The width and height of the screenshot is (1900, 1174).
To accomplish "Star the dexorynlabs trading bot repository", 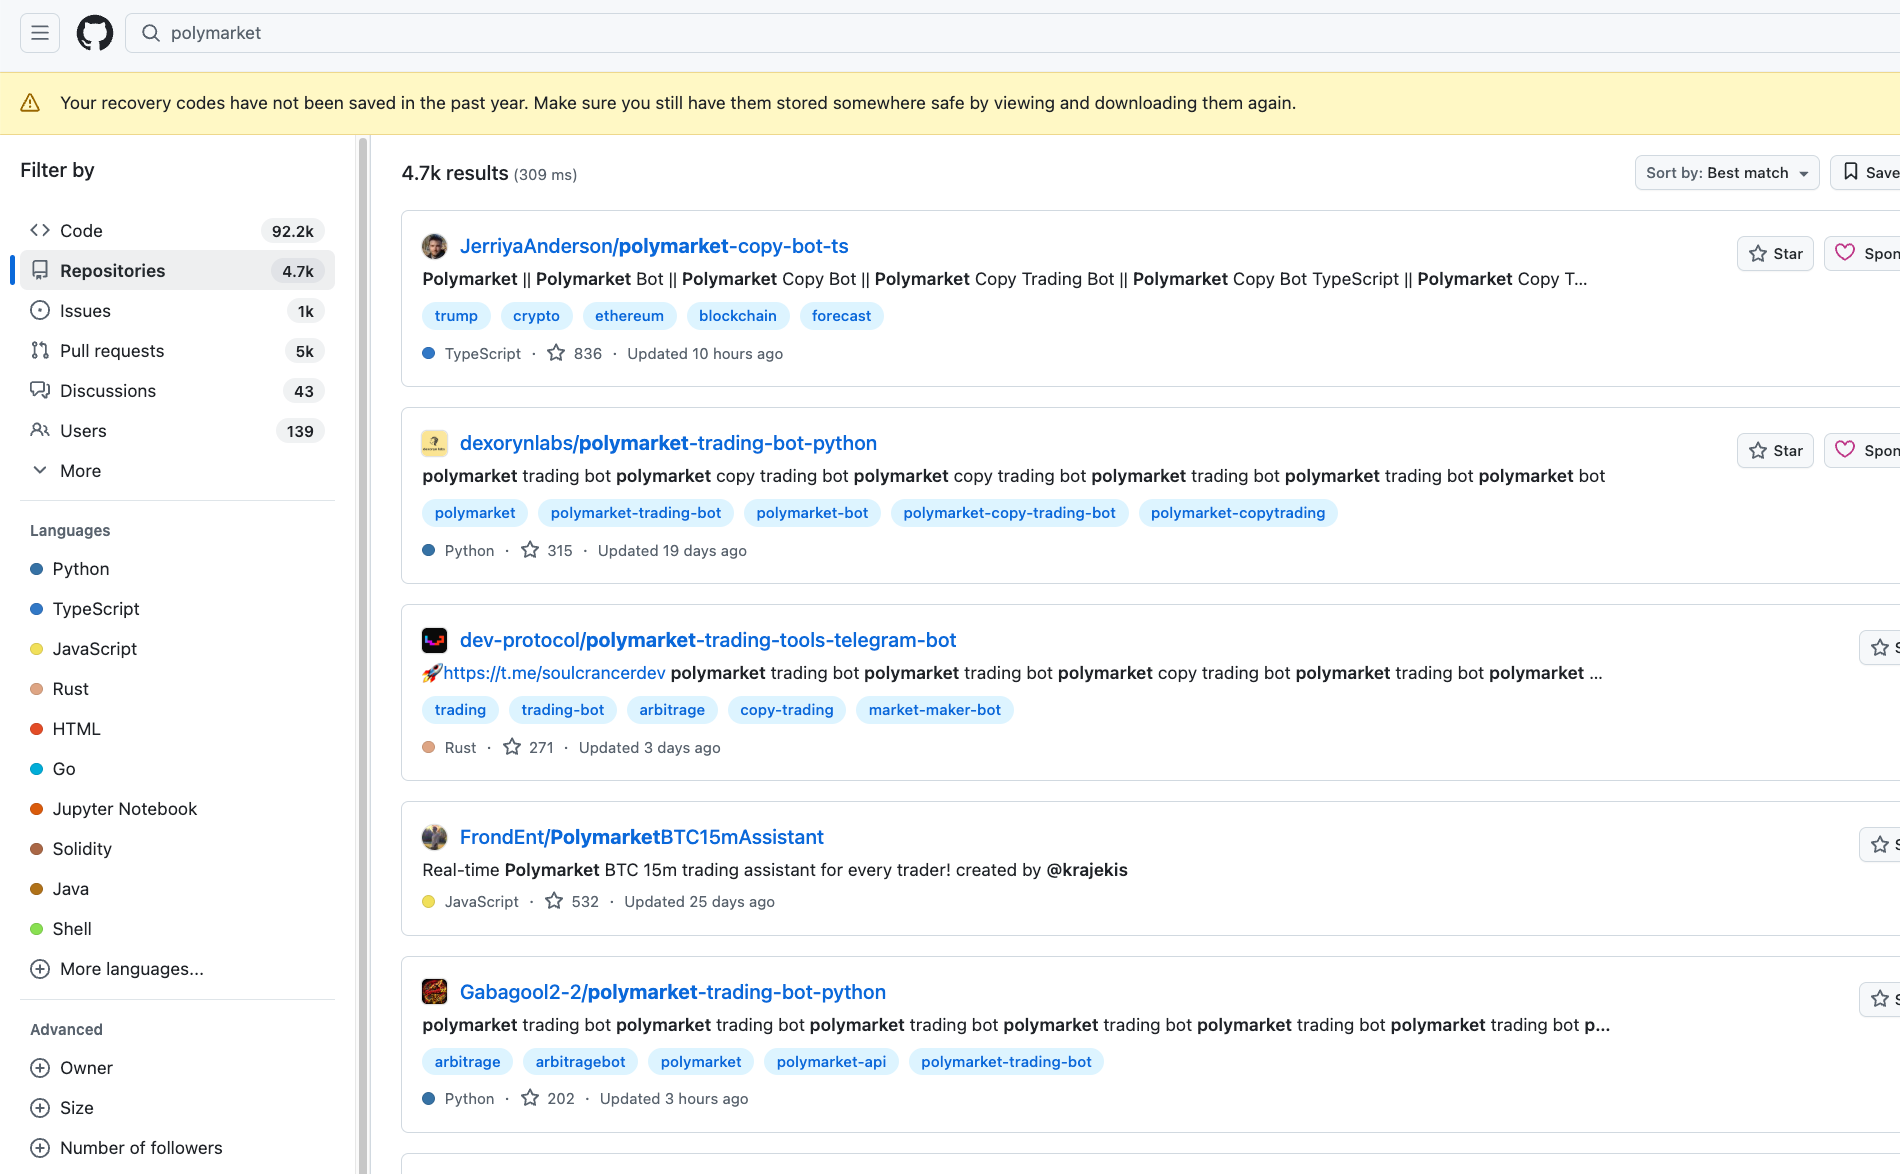I will [x=1774, y=451].
